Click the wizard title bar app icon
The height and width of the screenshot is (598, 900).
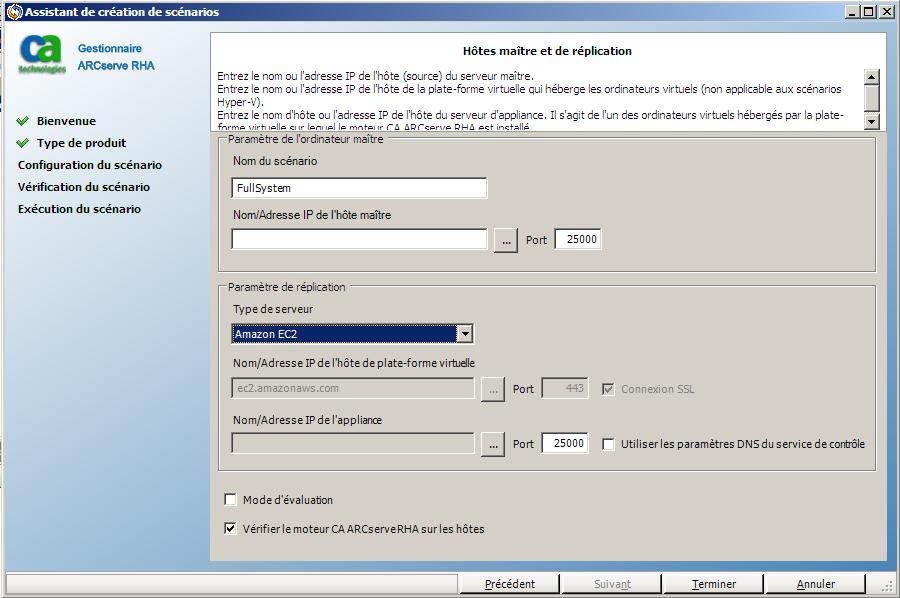(x=14, y=11)
